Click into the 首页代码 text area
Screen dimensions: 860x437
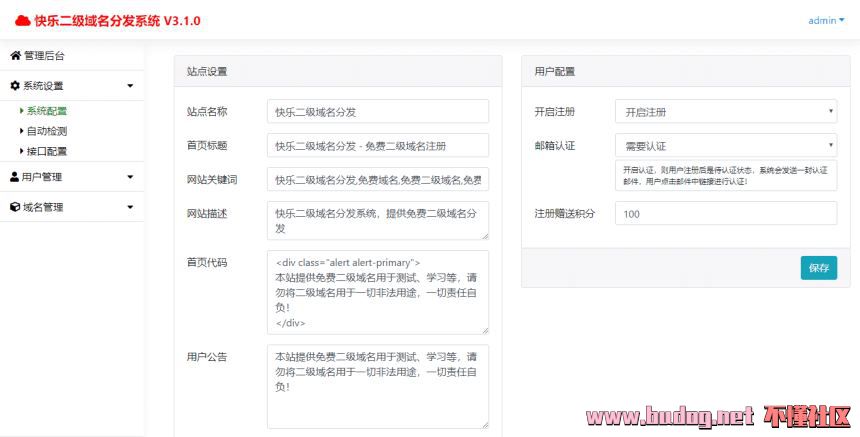pos(377,291)
